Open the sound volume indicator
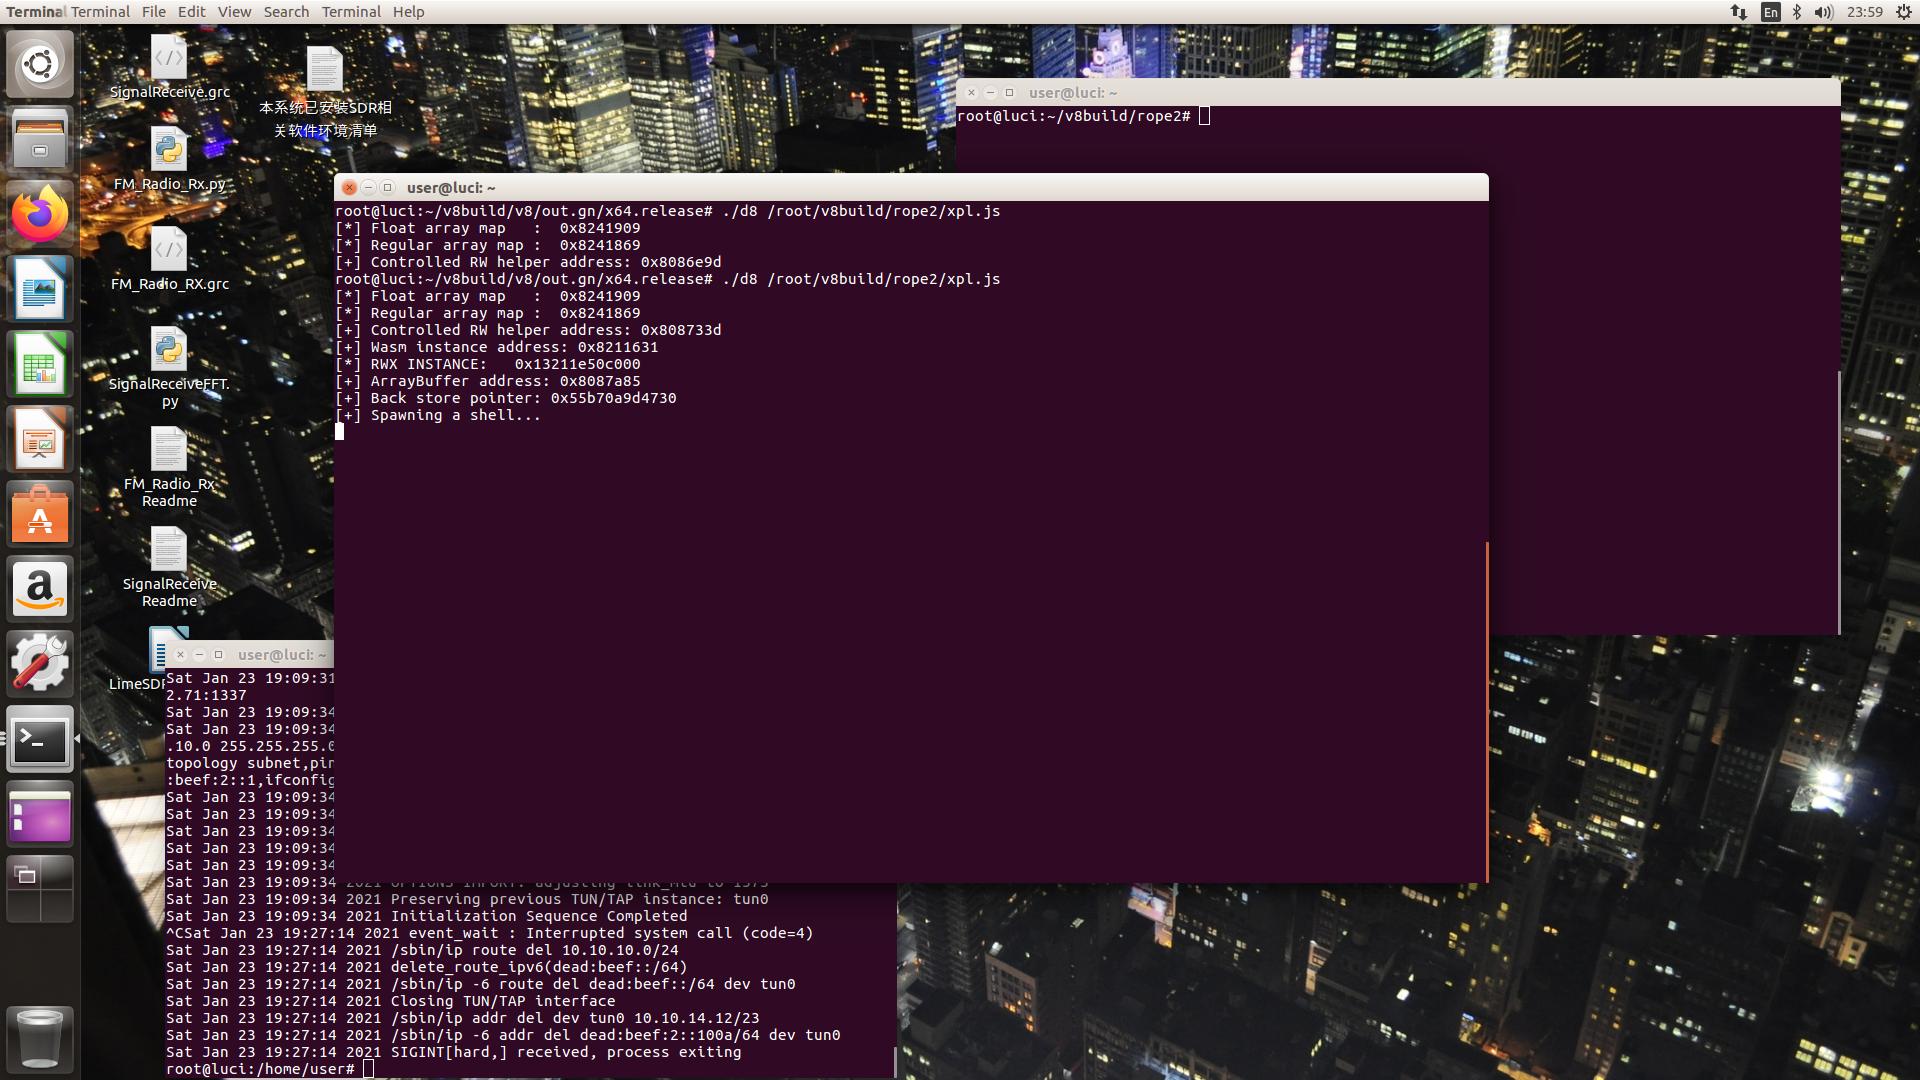Screen dimensions: 1920x1080 coord(1823,12)
